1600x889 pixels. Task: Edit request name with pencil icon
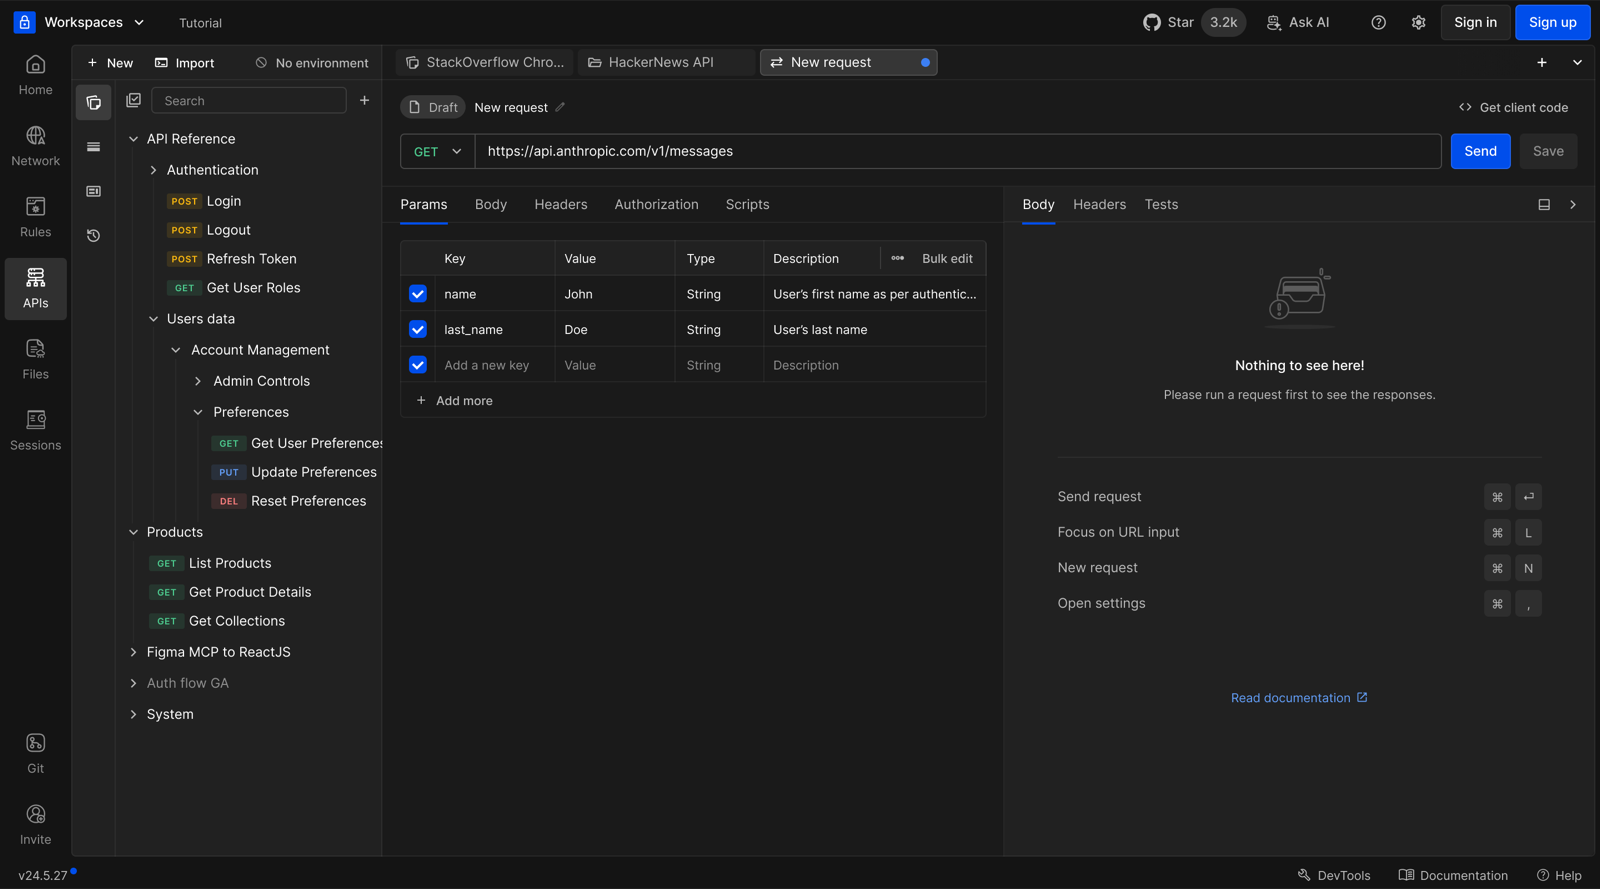click(x=560, y=107)
